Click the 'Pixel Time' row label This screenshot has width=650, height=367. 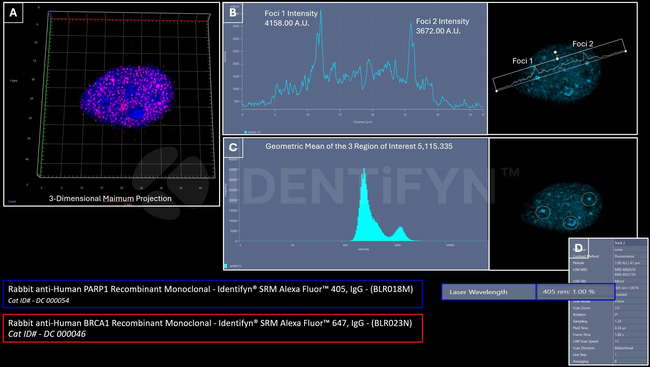tap(581, 328)
